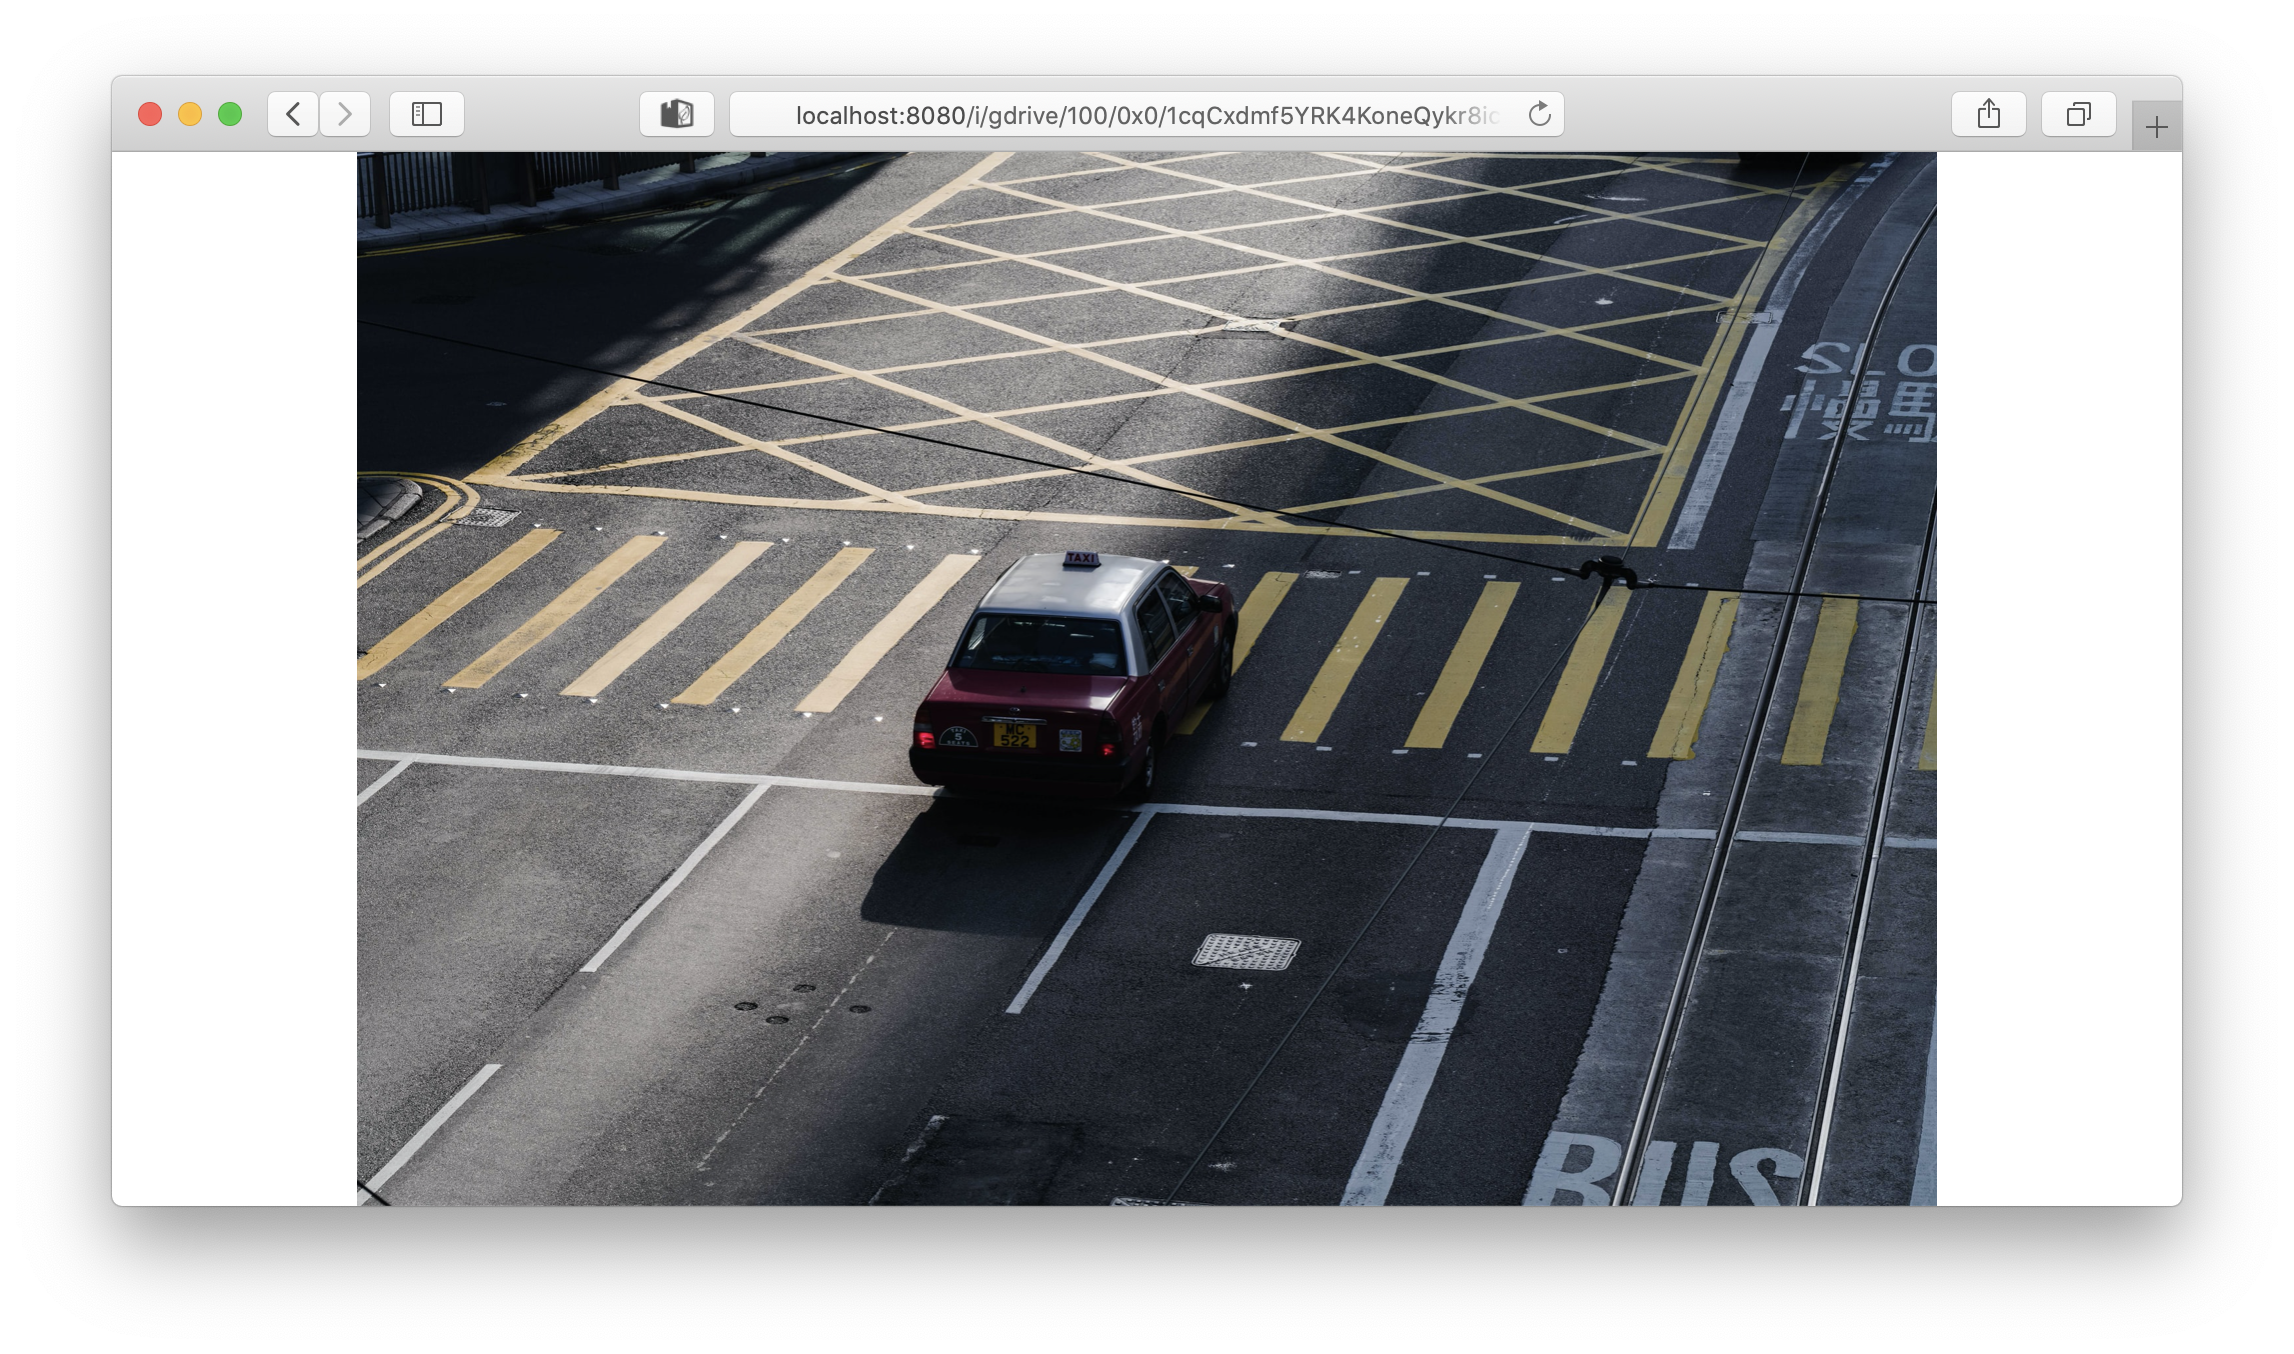Close the Safari window with the red button
Image resolution: width=2294 pixels, height=1354 pixels.
(150, 114)
